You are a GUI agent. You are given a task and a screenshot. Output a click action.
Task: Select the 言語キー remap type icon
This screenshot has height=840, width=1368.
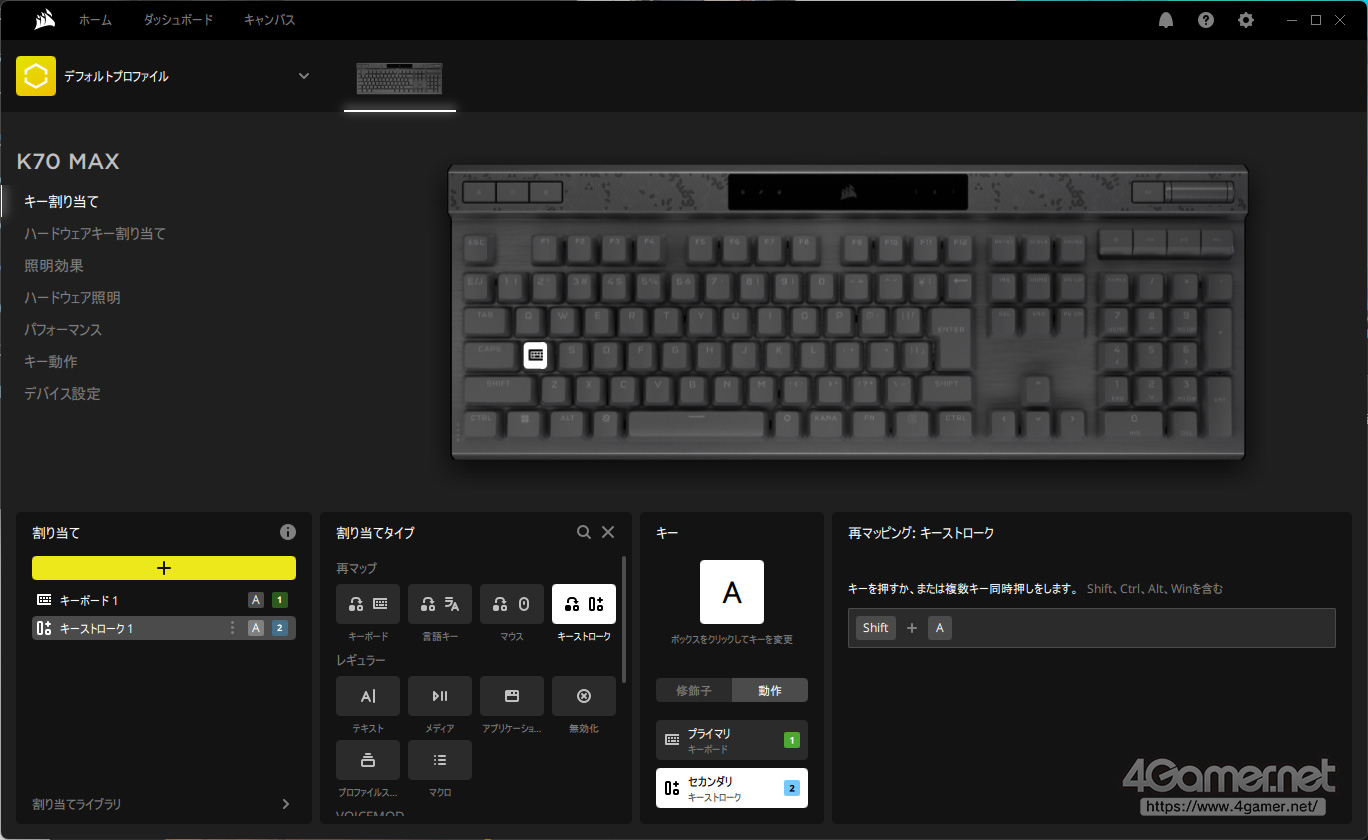pyautogui.click(x=440, y=604)
